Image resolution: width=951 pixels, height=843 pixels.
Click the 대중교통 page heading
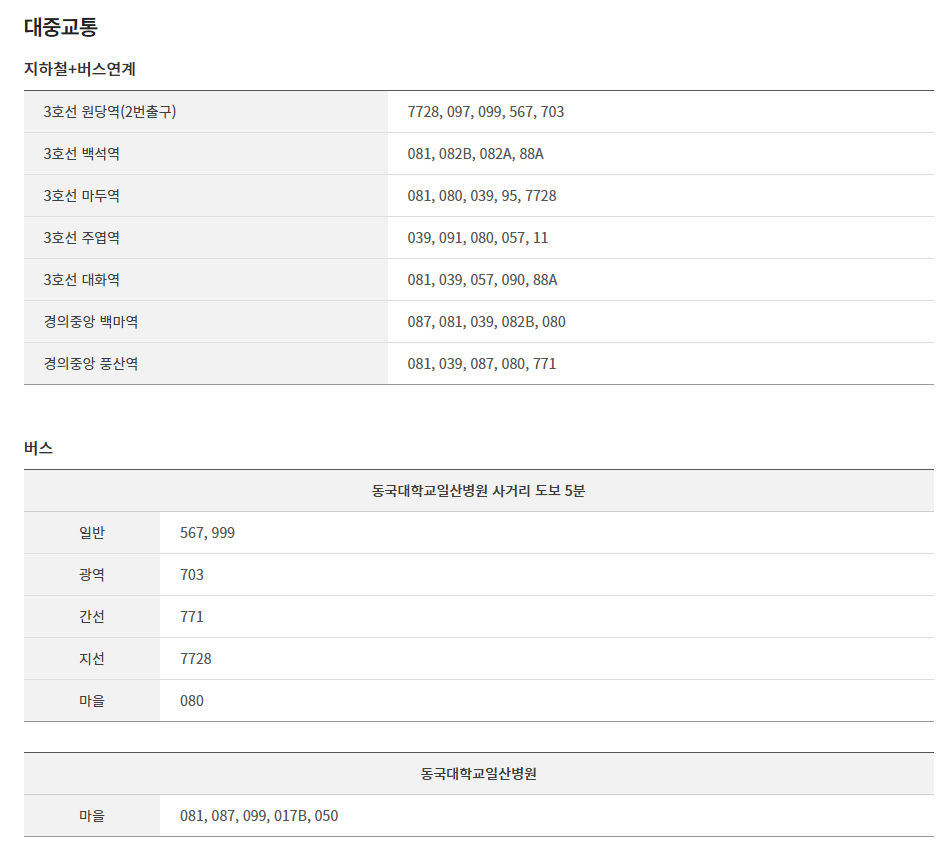click(x=61, y=27)
